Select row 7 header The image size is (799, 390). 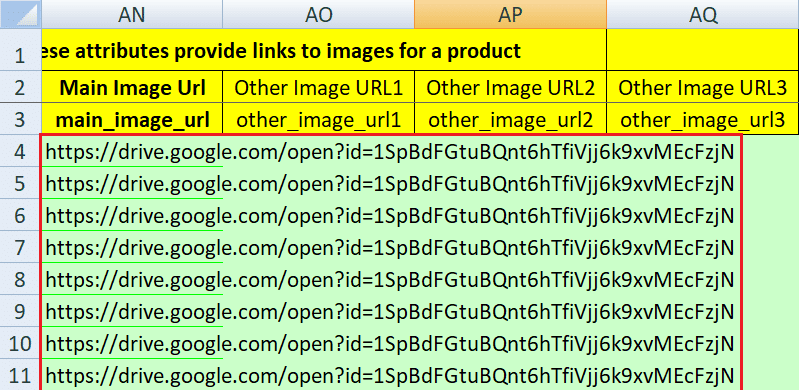(x=20, y=248)
